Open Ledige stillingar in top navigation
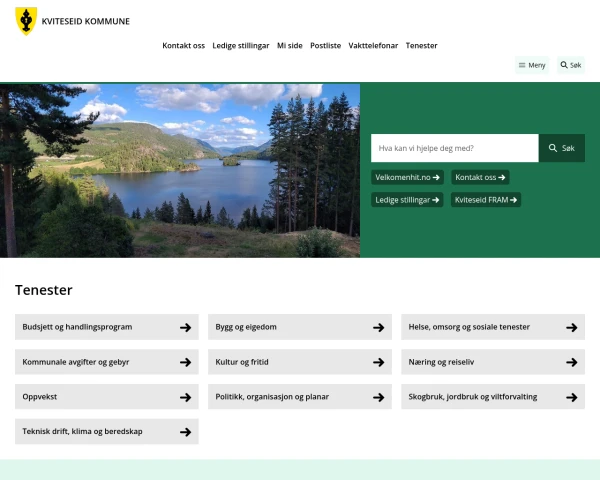Image resolution: width=600 pixels, height=480 pixels. [x=241, y=46]
